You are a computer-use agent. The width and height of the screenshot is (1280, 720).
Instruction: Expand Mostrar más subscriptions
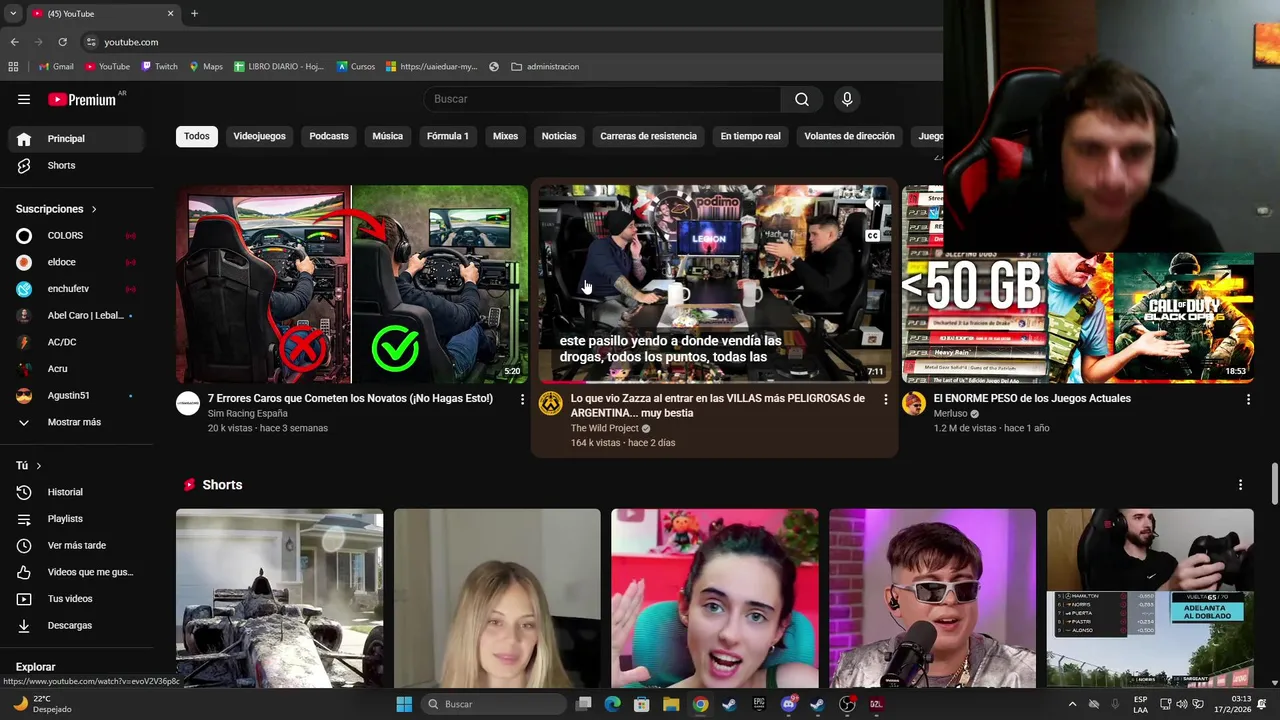(x=77, y=422)
